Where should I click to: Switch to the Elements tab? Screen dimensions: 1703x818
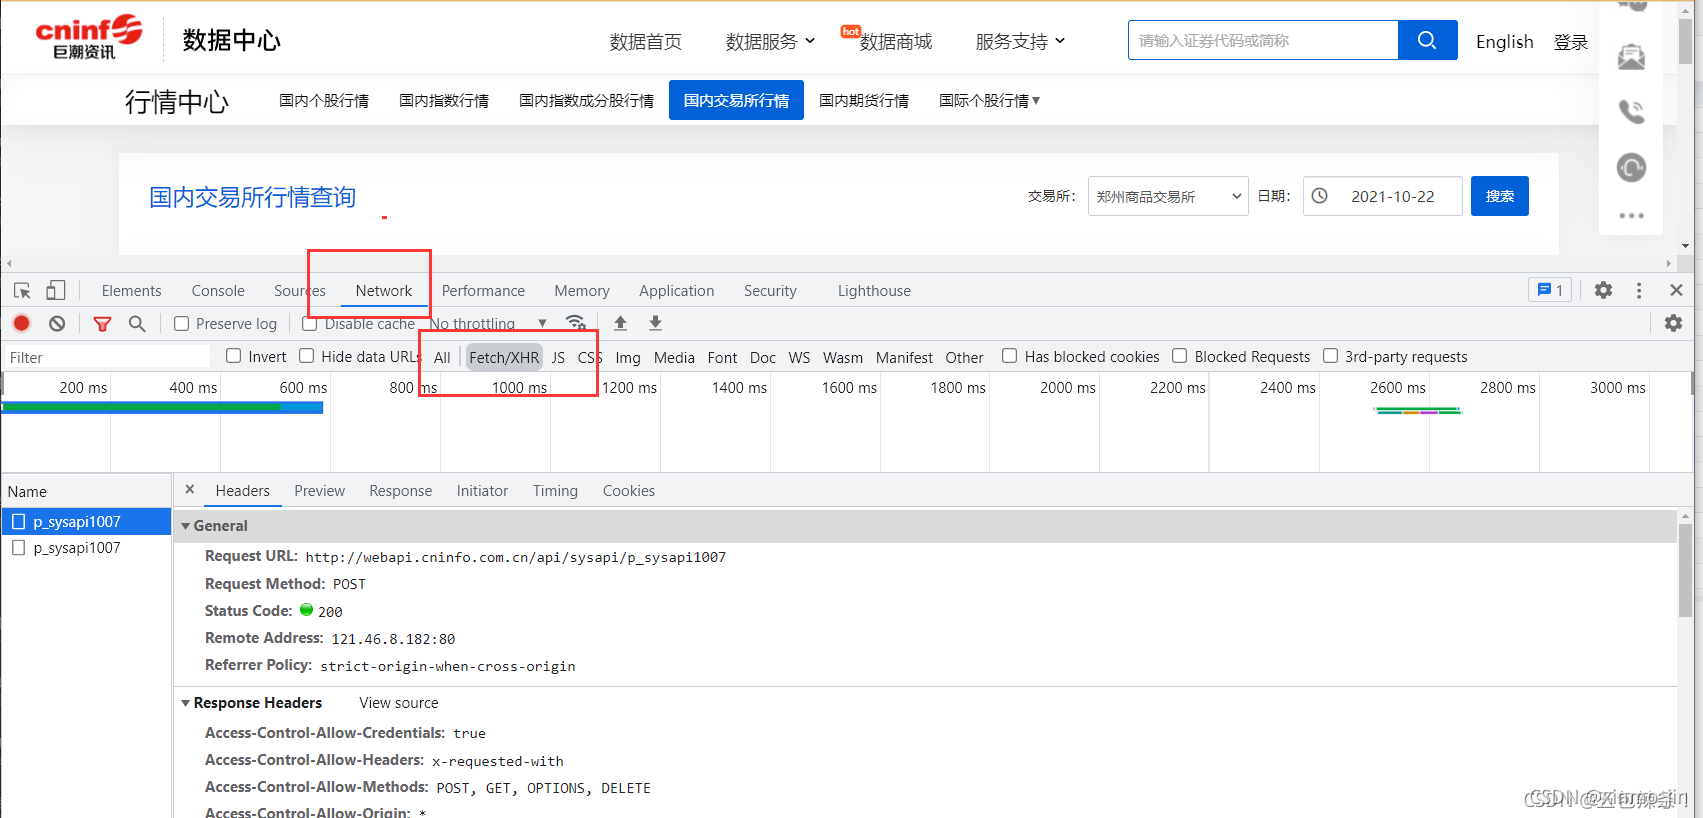point(131,291)
